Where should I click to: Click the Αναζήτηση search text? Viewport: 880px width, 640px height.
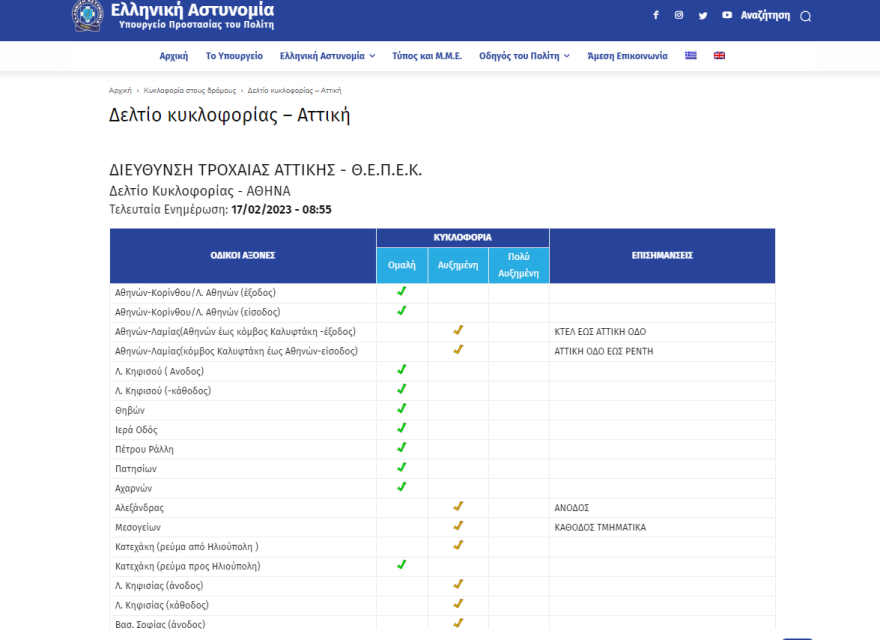[x=765, y=15]
